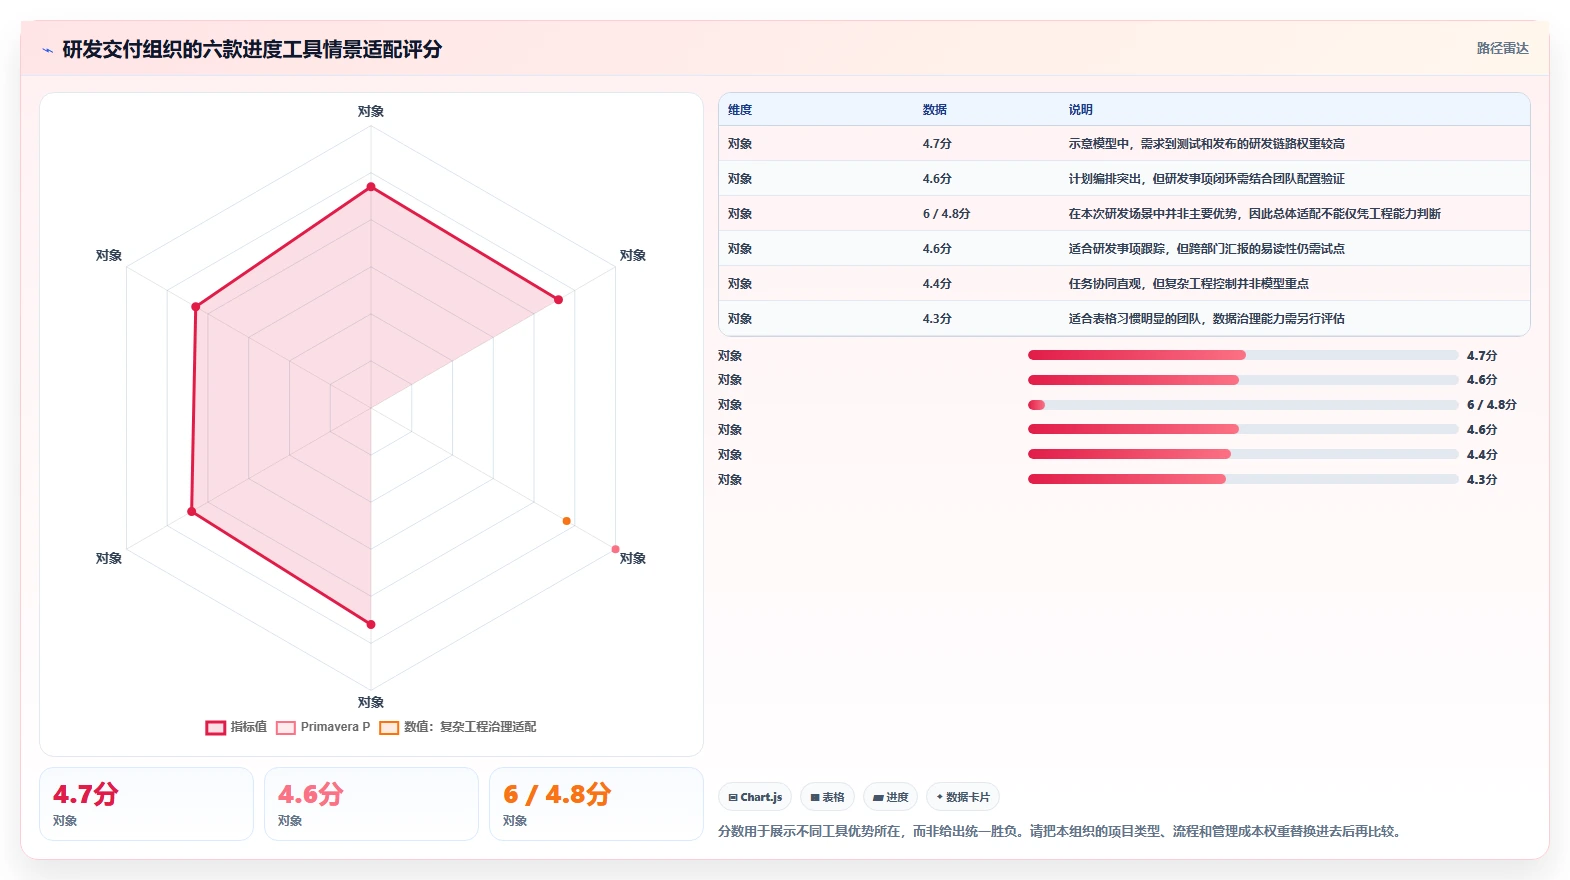
Task: Toggle the 指标值 legend swatch
Action: pyautogui.click(x=215, y=727)
